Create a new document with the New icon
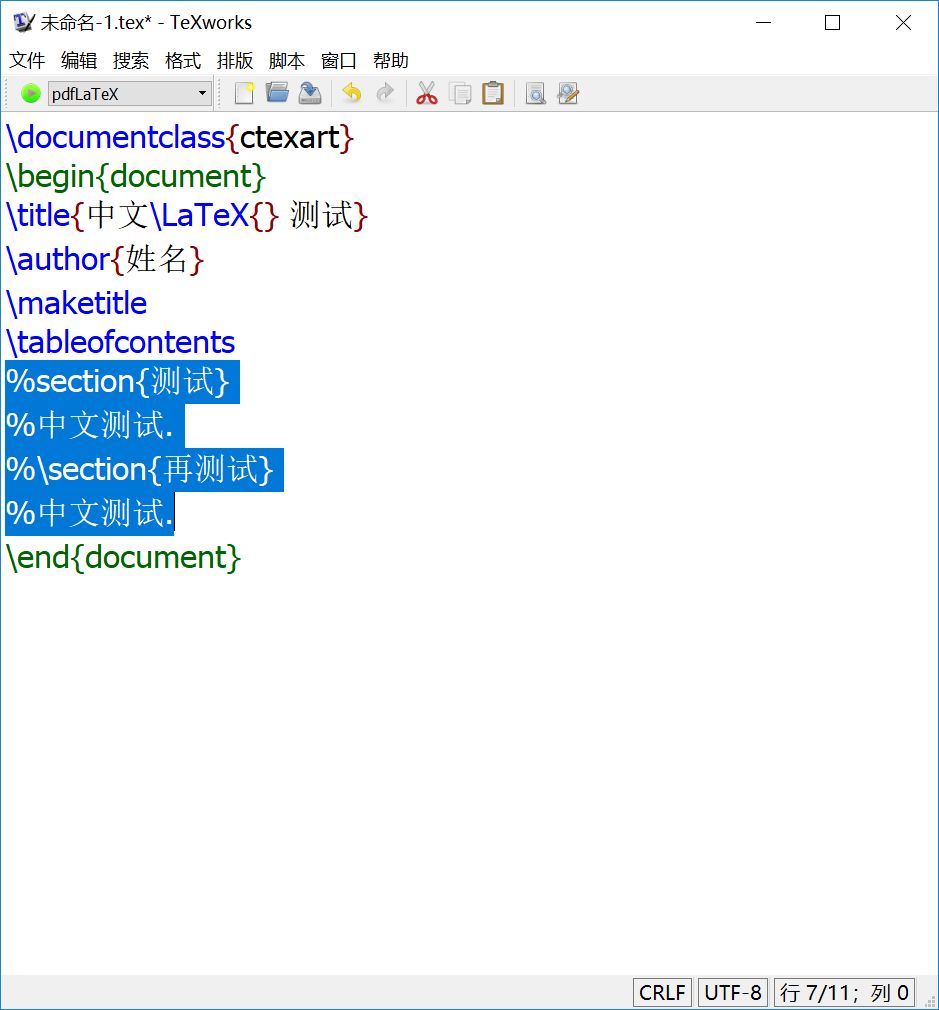The width and height of the screenshot is (939, 1010). 245,94
